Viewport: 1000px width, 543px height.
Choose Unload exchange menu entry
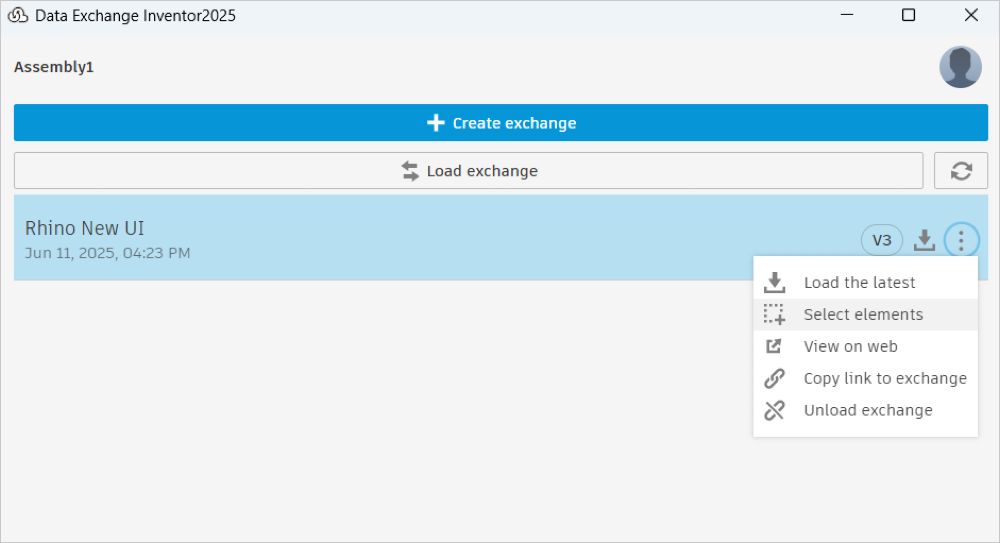(865, 410)
